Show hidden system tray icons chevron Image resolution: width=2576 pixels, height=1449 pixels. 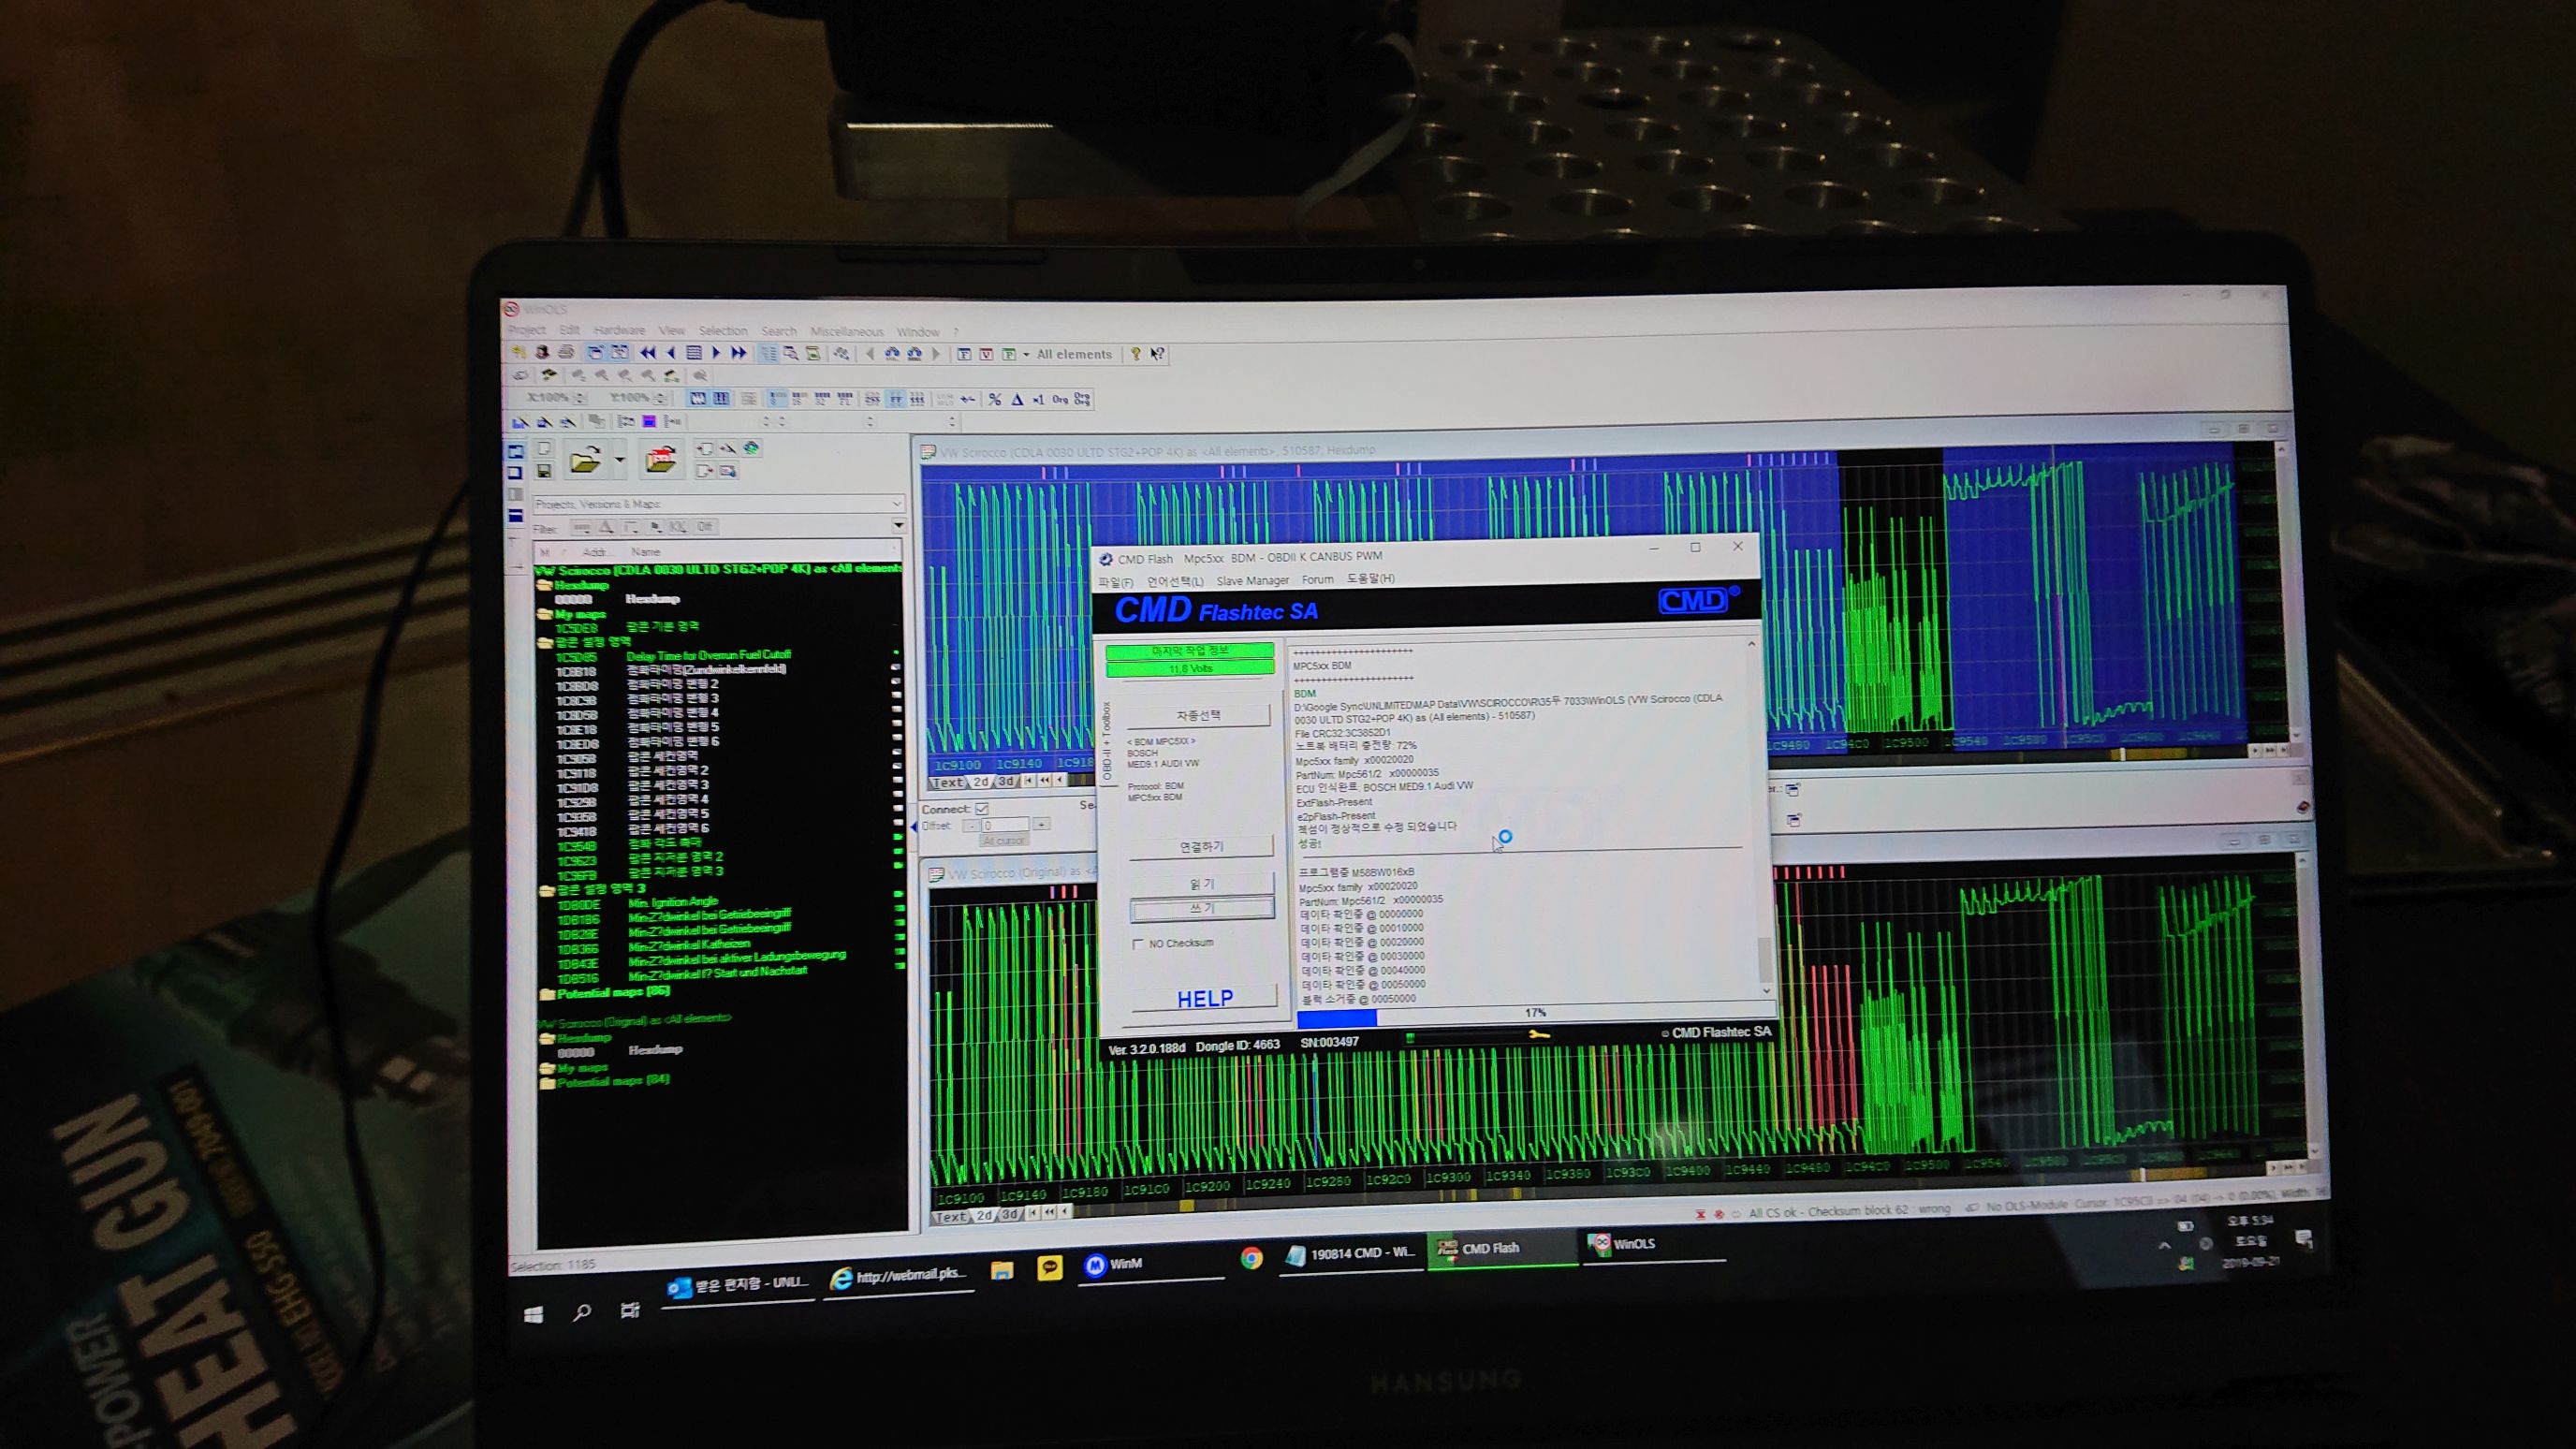pos(2164,1245)
